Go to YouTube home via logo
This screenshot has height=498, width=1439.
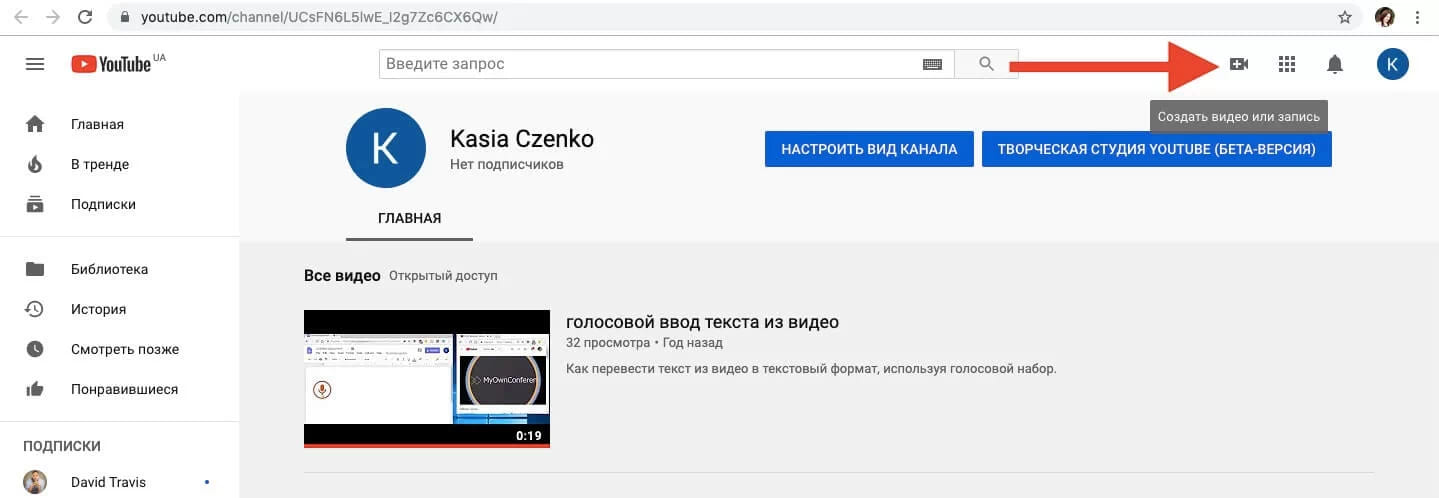pos(112,64)
